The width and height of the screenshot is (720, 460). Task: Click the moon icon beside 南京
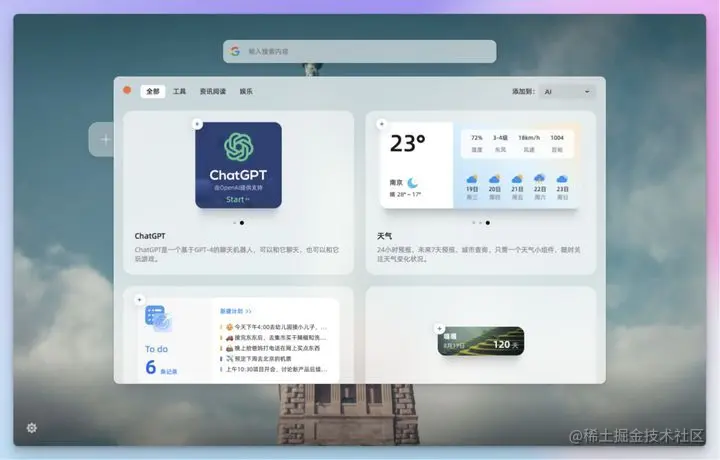point(412,183)
